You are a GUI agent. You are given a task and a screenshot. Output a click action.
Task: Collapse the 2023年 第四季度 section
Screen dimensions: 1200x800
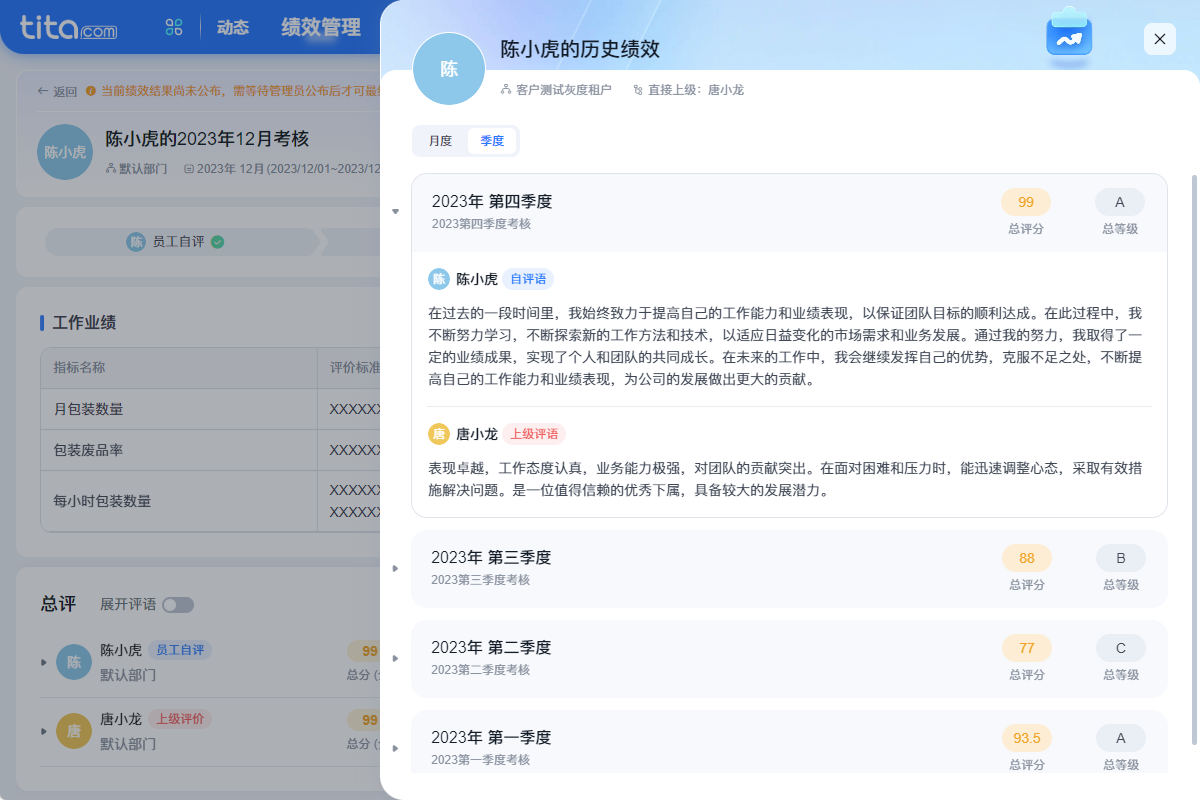[396, 212]
